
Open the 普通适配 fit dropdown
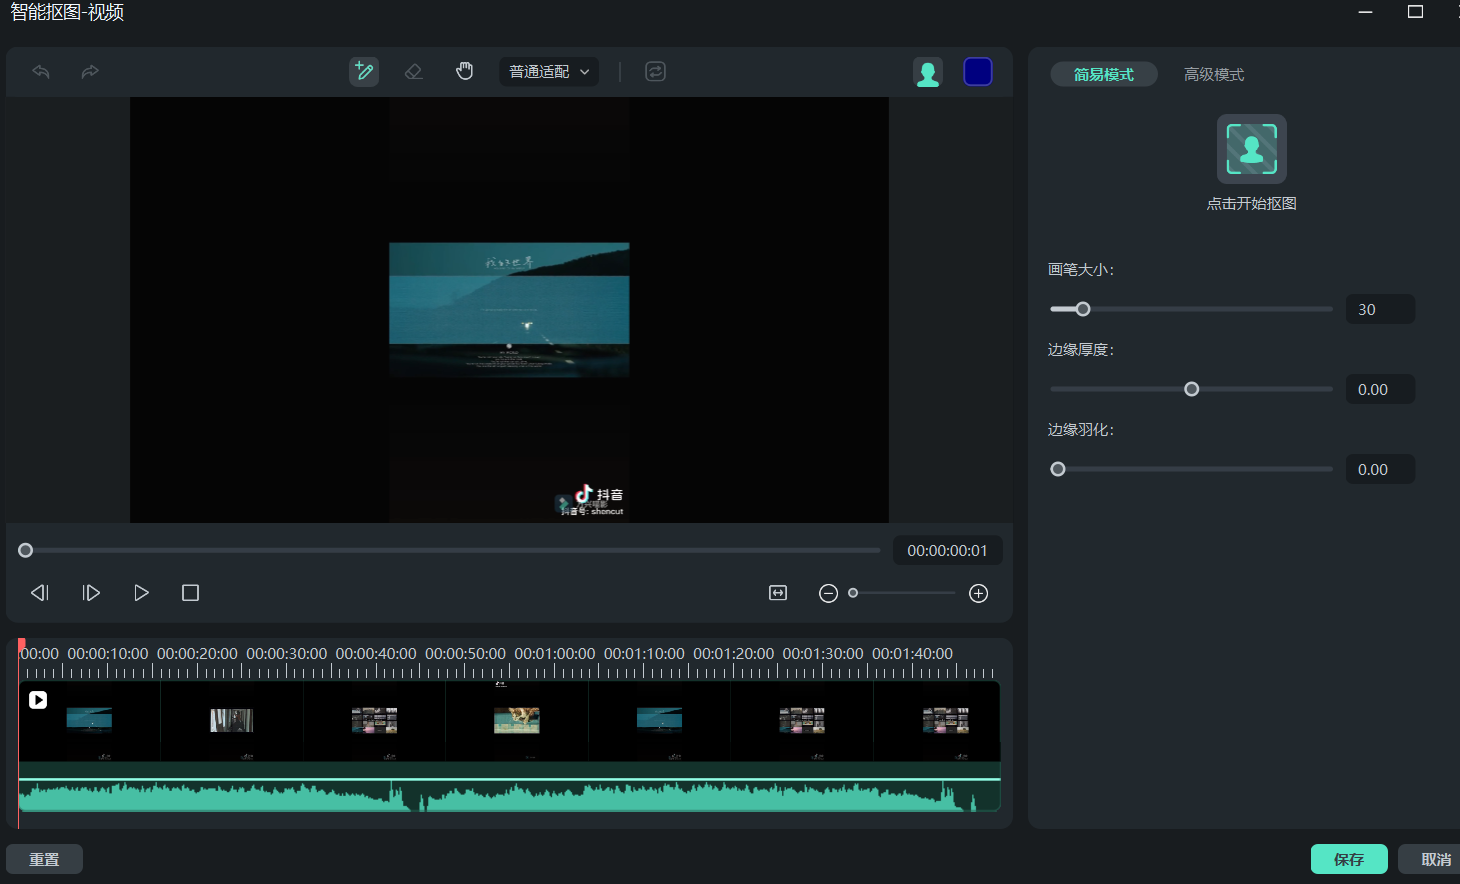[549, 71]
